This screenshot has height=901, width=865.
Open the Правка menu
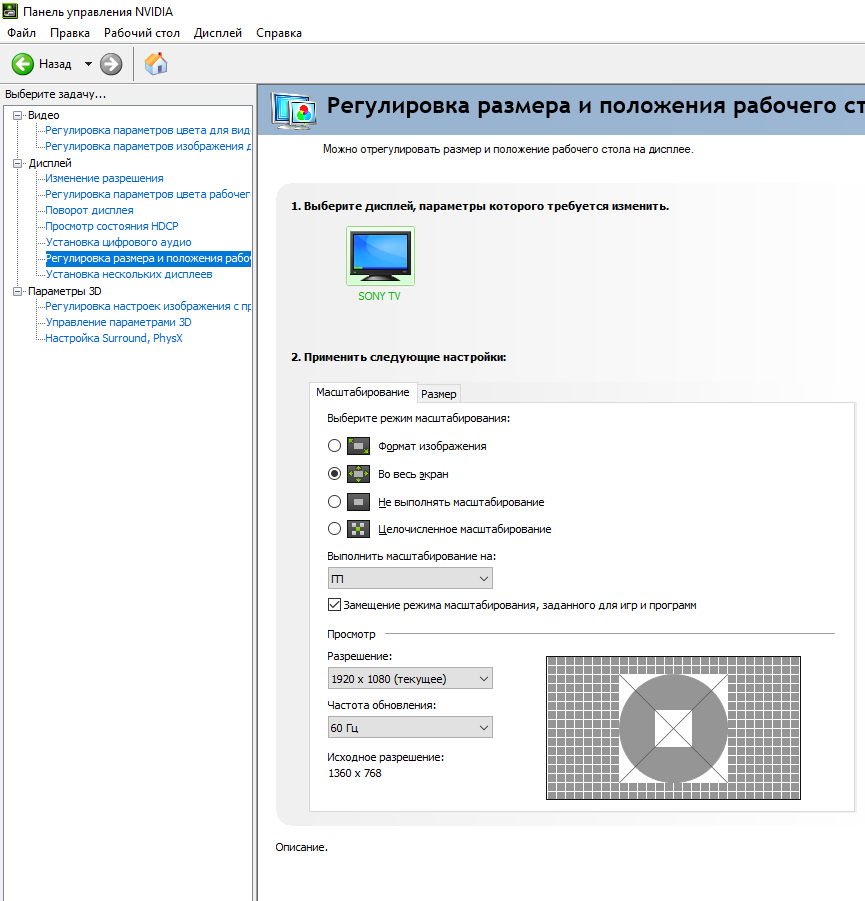(70, 33)
